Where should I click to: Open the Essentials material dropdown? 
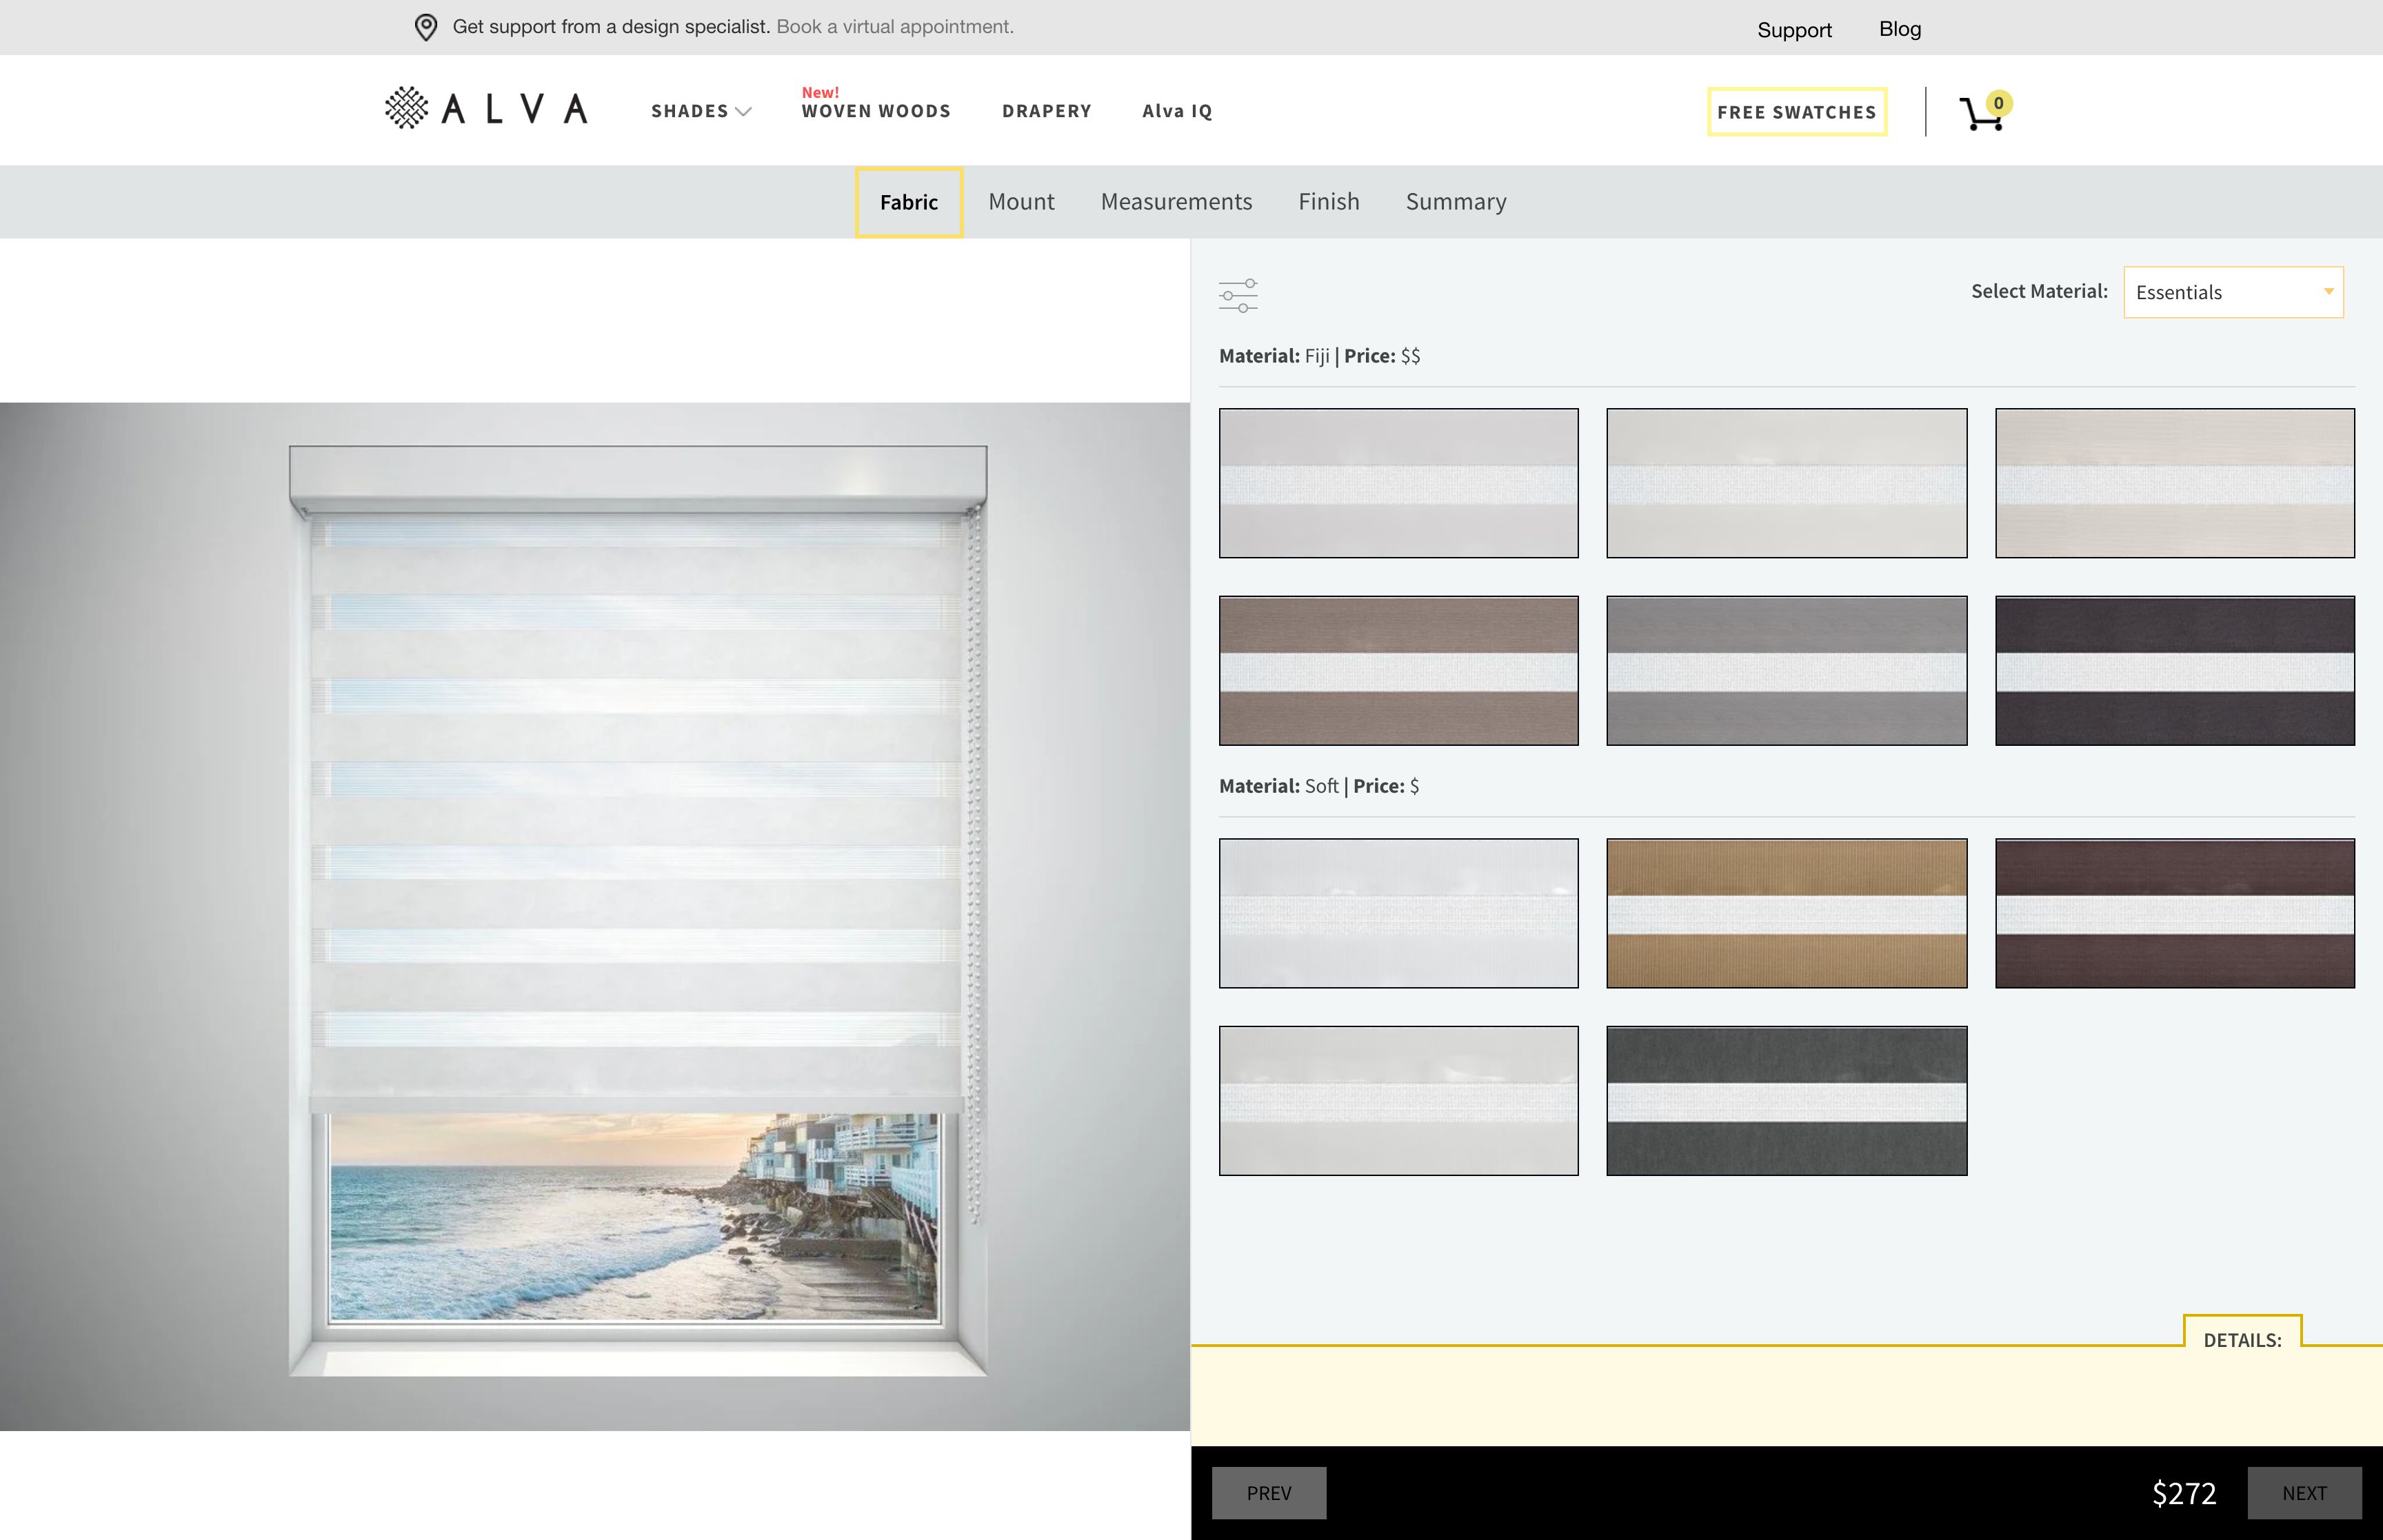[x=2232, y=292]
